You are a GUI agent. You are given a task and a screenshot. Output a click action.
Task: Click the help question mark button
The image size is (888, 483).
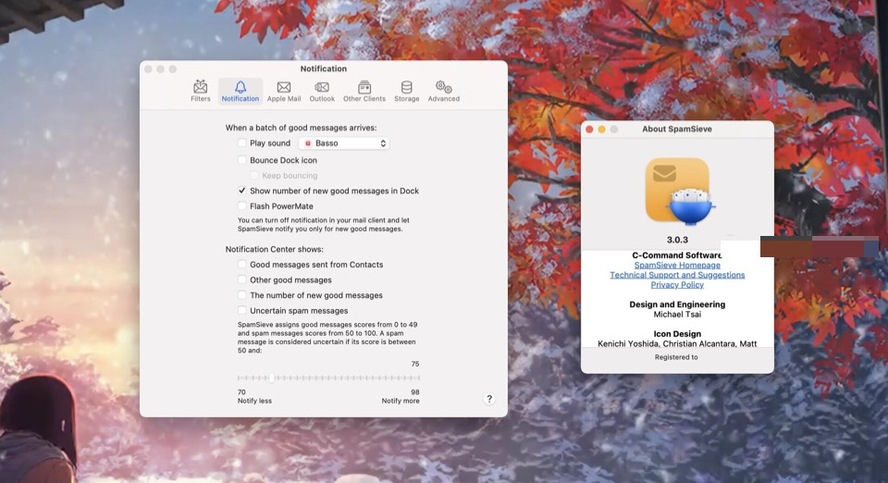tap(489, 399)
